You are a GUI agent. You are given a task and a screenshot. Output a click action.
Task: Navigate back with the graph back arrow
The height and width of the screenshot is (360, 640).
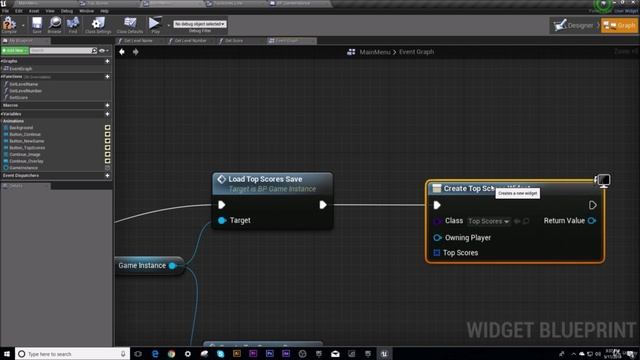pos(122,52)
